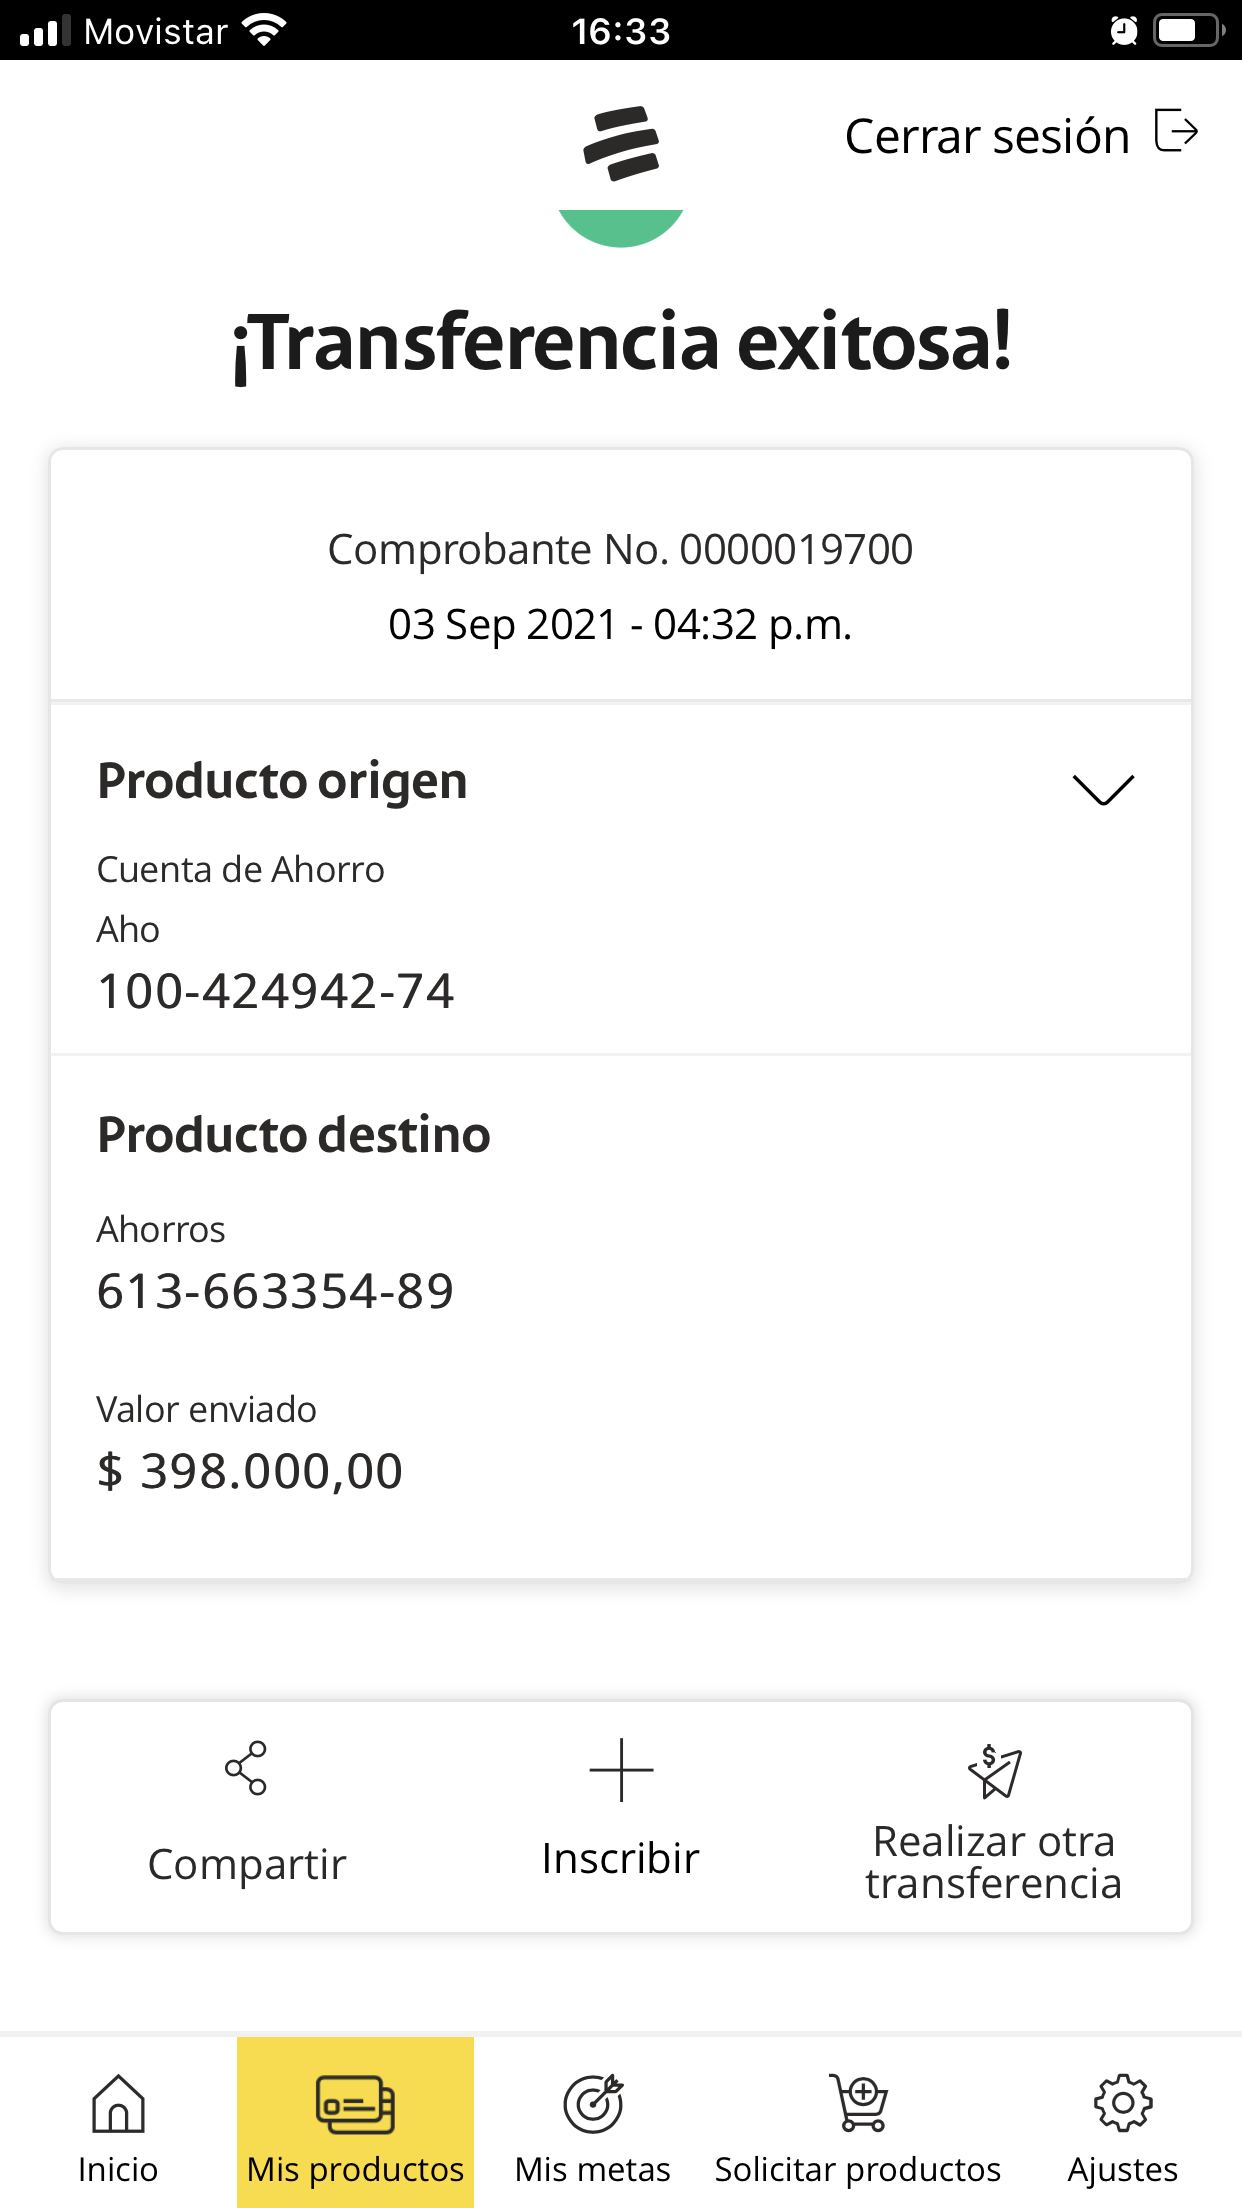Tap the paper plane transfer icon
The height and width of the screenshot is (2208, 1242).
coord(995,1771)
